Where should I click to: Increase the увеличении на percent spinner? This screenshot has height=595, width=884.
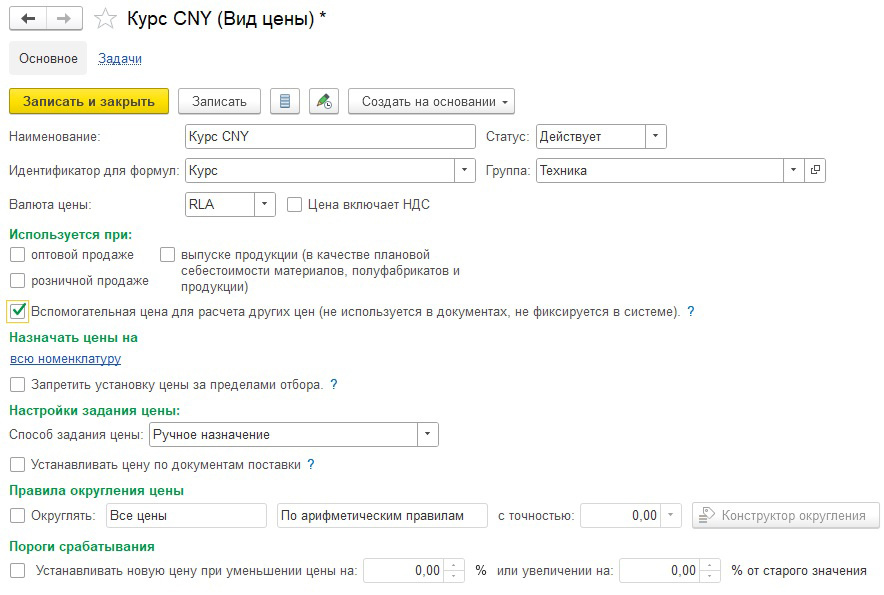pos(710,565)
